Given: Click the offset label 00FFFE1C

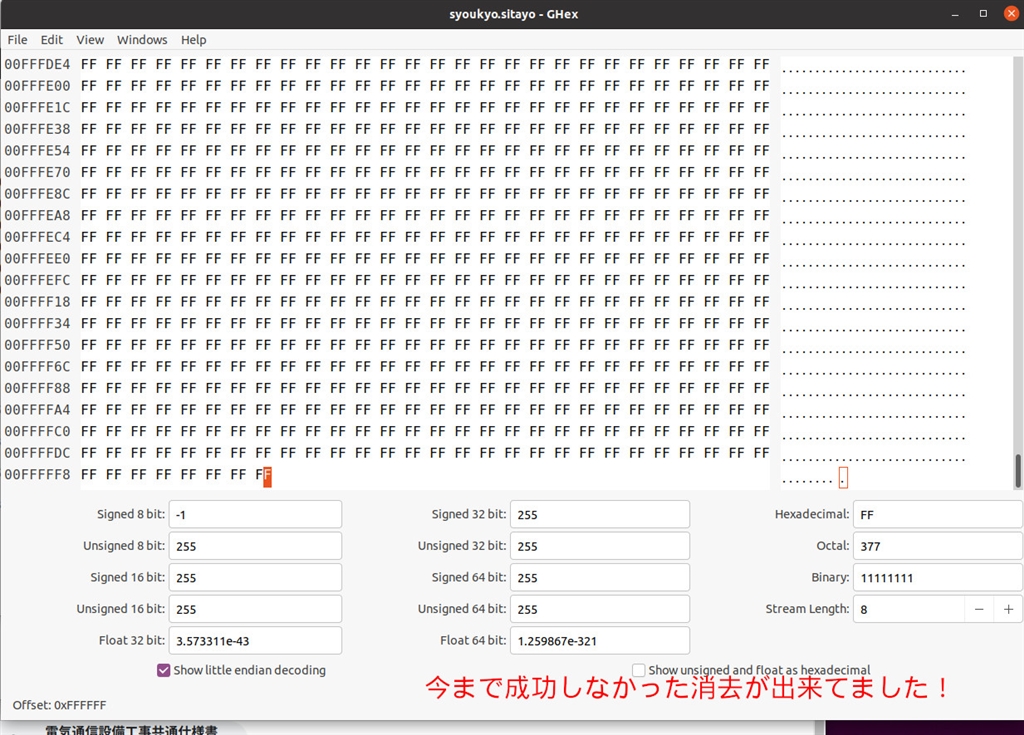Looking at the screenshot, I should (37, 107).
